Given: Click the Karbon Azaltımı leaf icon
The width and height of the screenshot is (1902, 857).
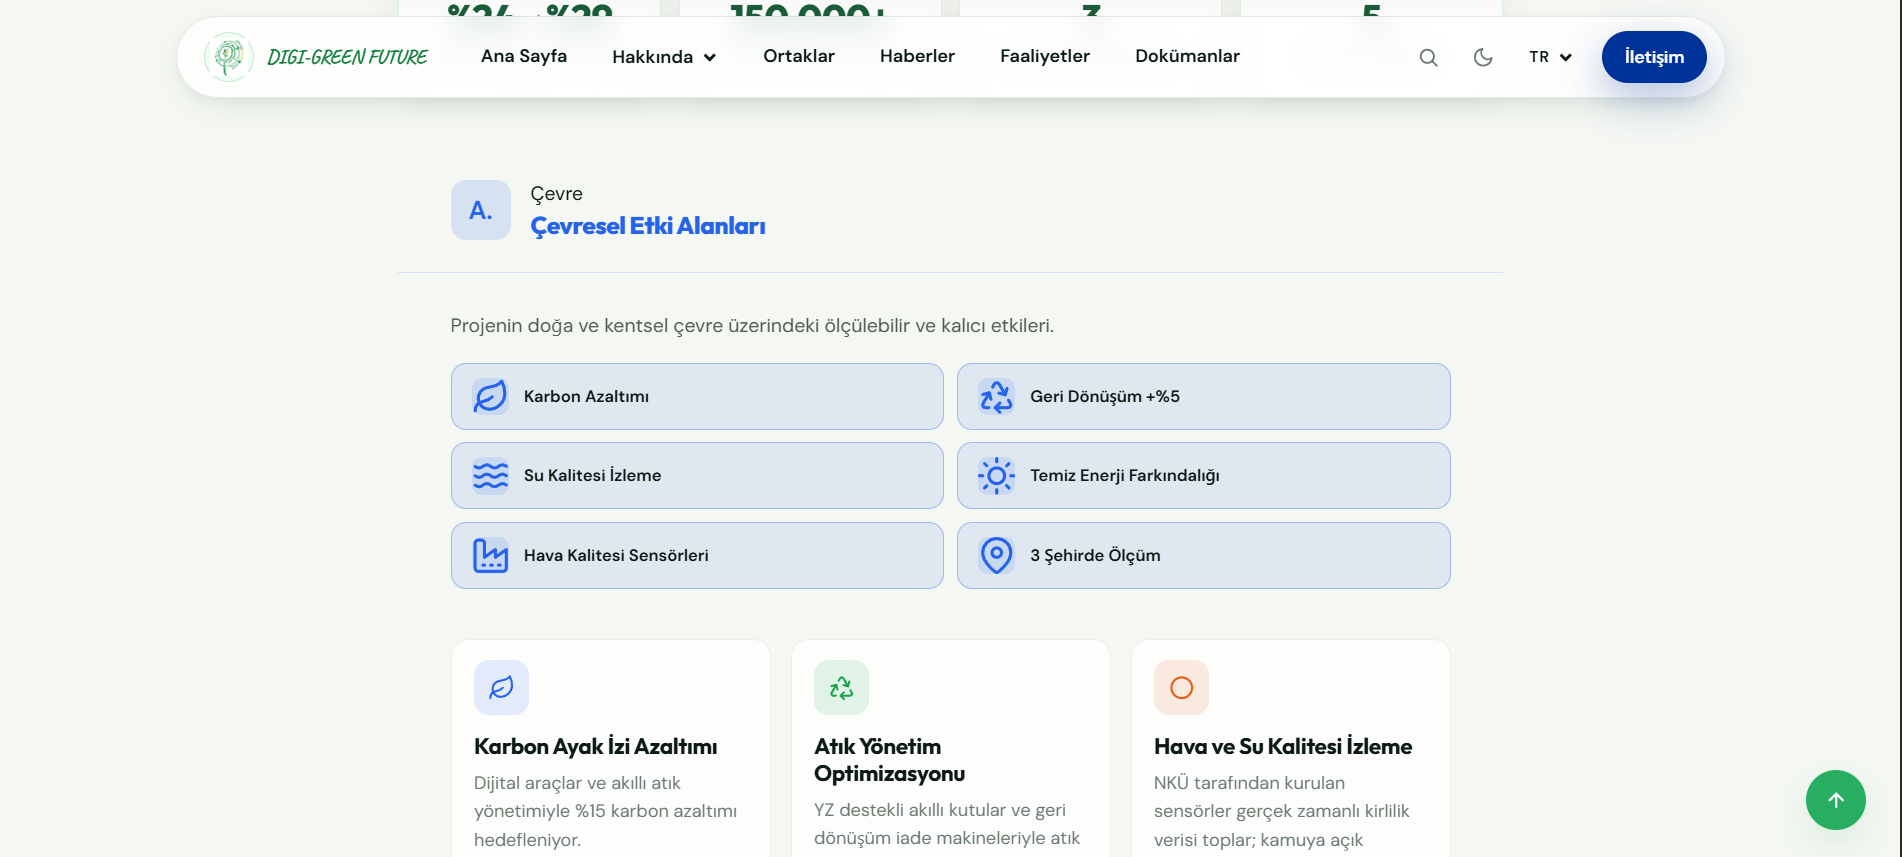Looking at the screenshot, I should (x=490, y=396).
